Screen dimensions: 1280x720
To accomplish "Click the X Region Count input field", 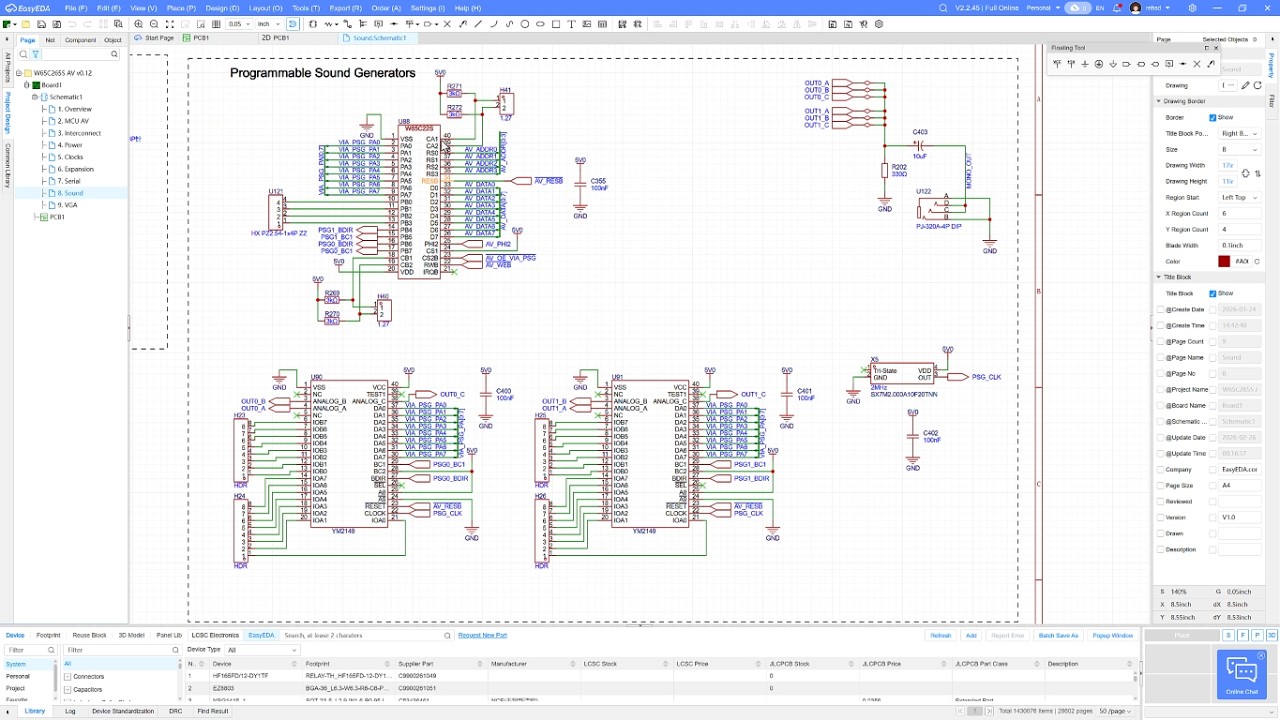I will click(1239, 213).
